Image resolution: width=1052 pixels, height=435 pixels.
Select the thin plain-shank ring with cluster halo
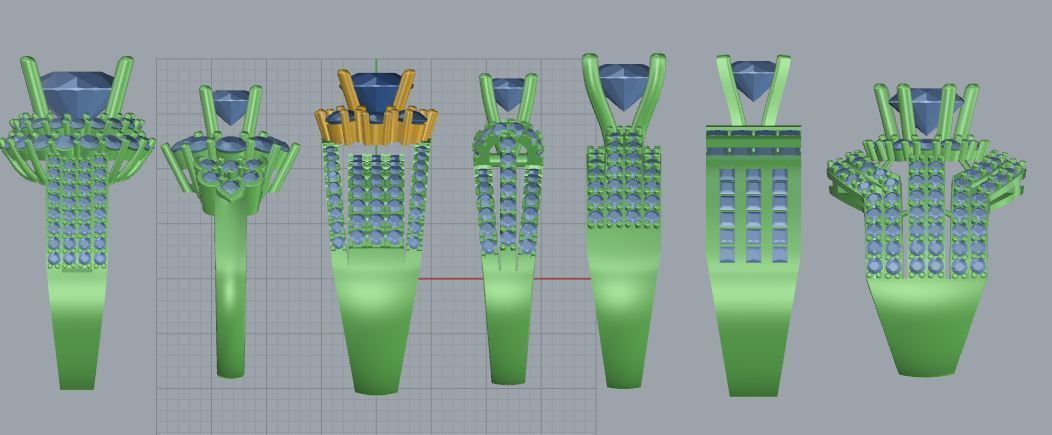click(x=230, y=231)
